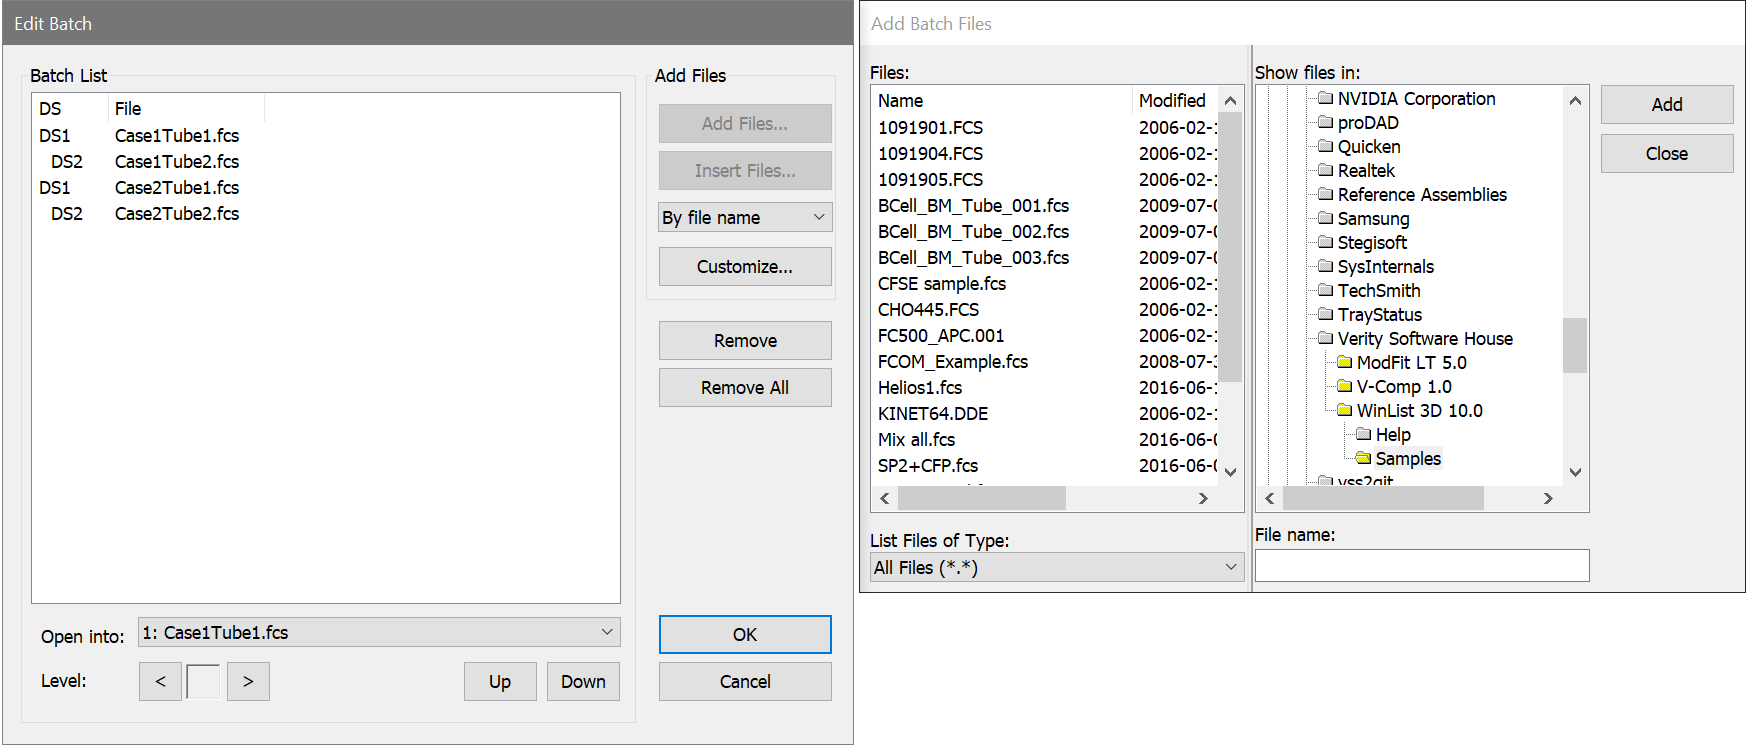The height and width of the screenshot is (747, 1746).
Task: Click the NVIDIA Corporation folder icon
Action: pos(1325,99)
